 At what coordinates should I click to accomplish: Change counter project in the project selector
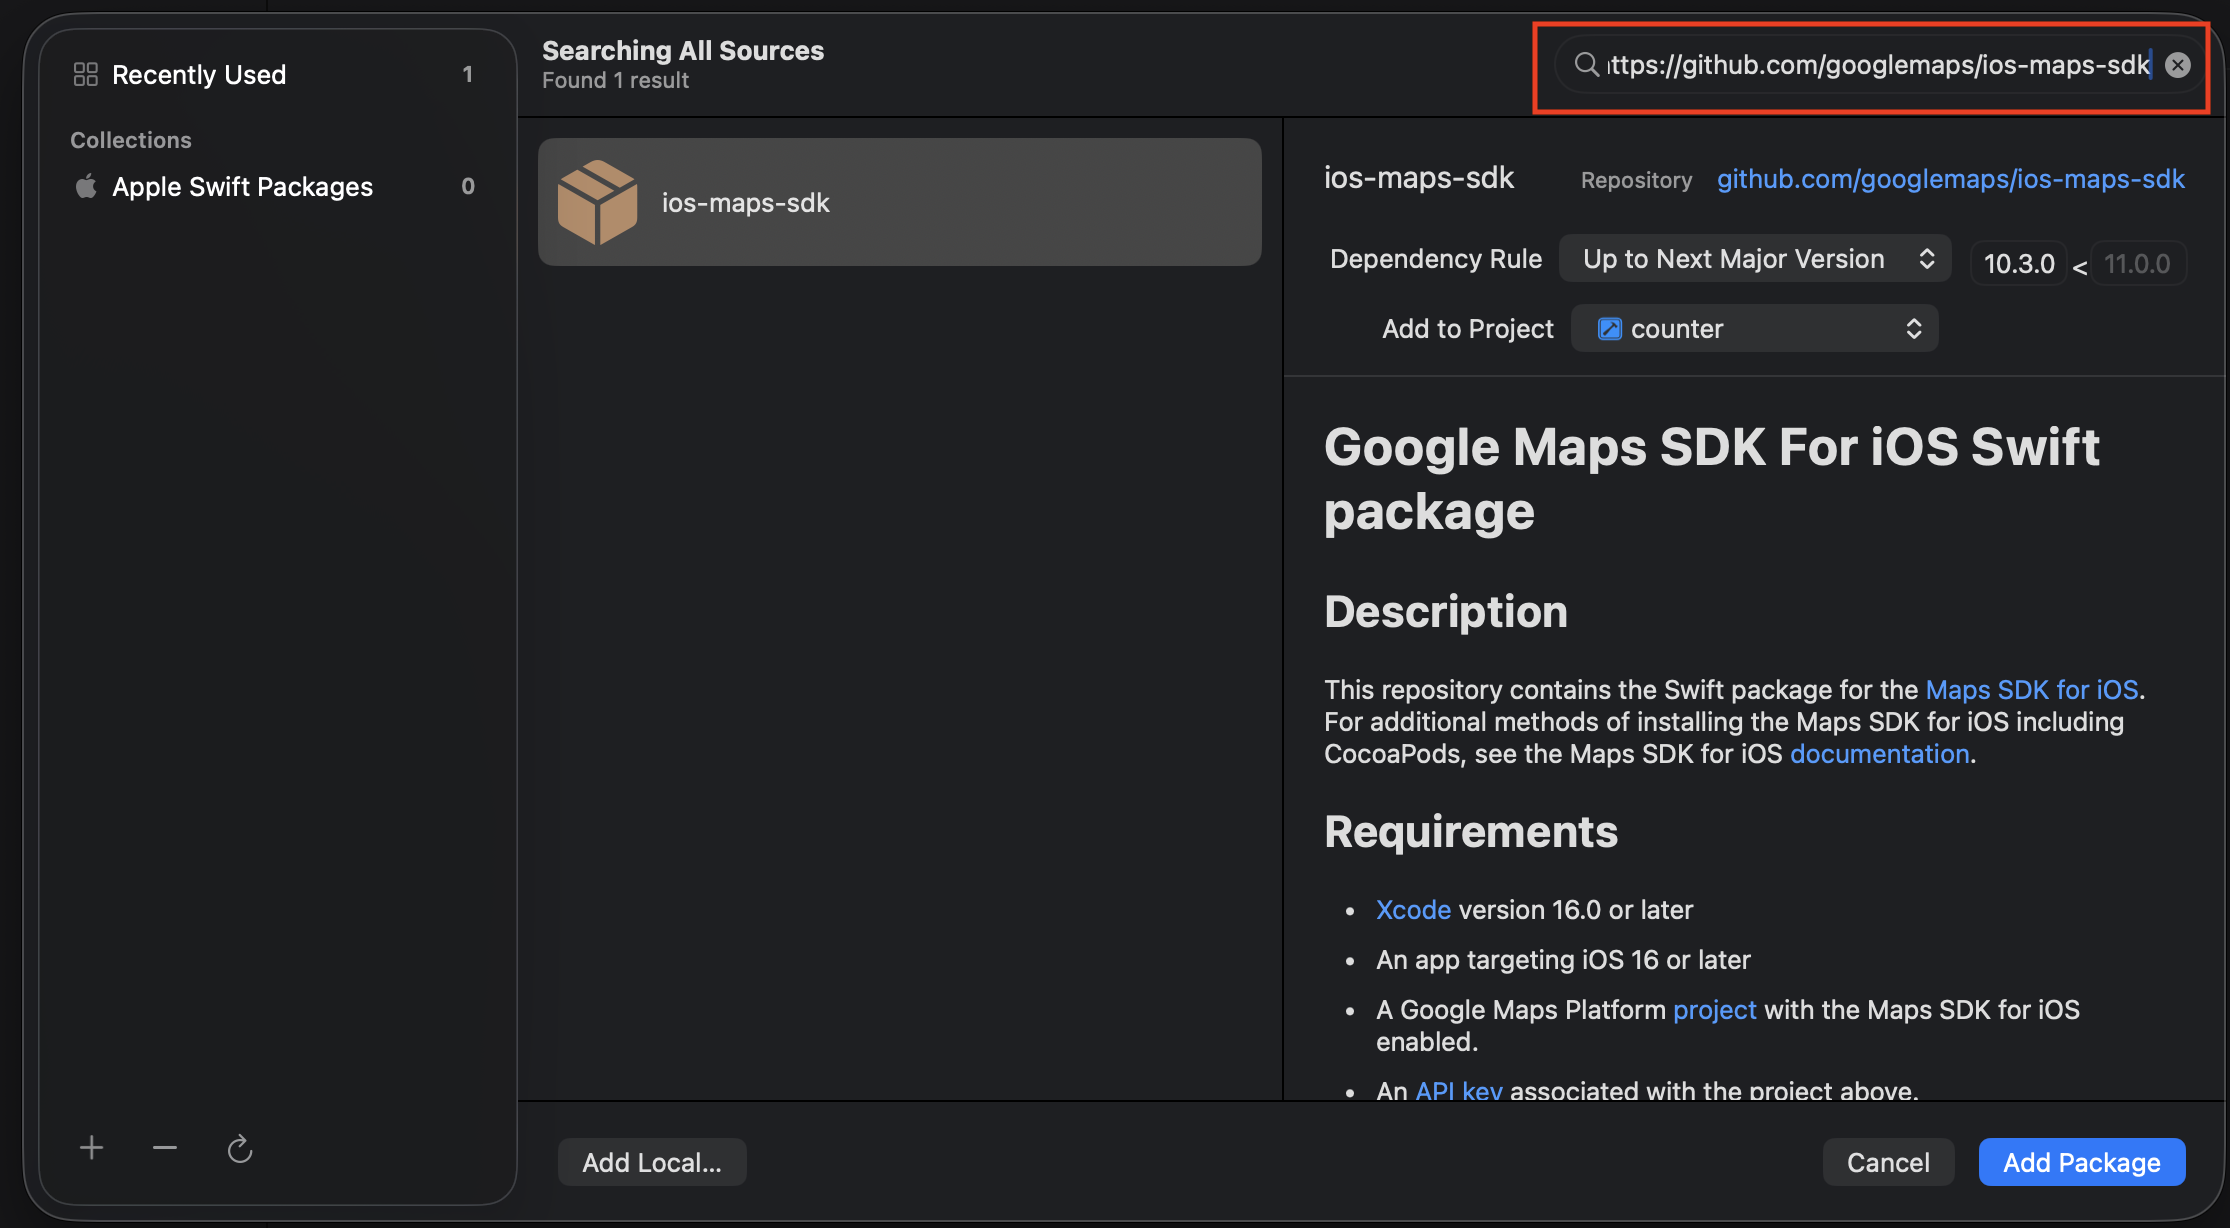[x=1754, y=328]
